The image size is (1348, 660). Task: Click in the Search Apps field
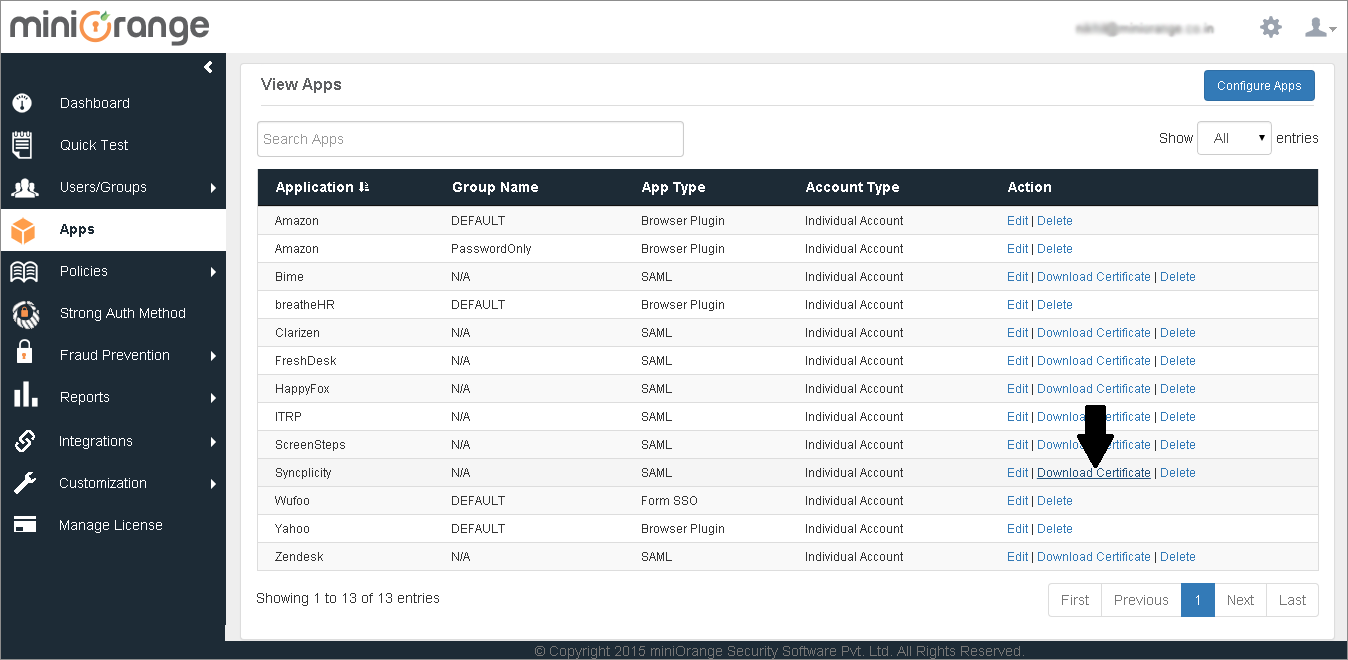click(x=470, y=139)
